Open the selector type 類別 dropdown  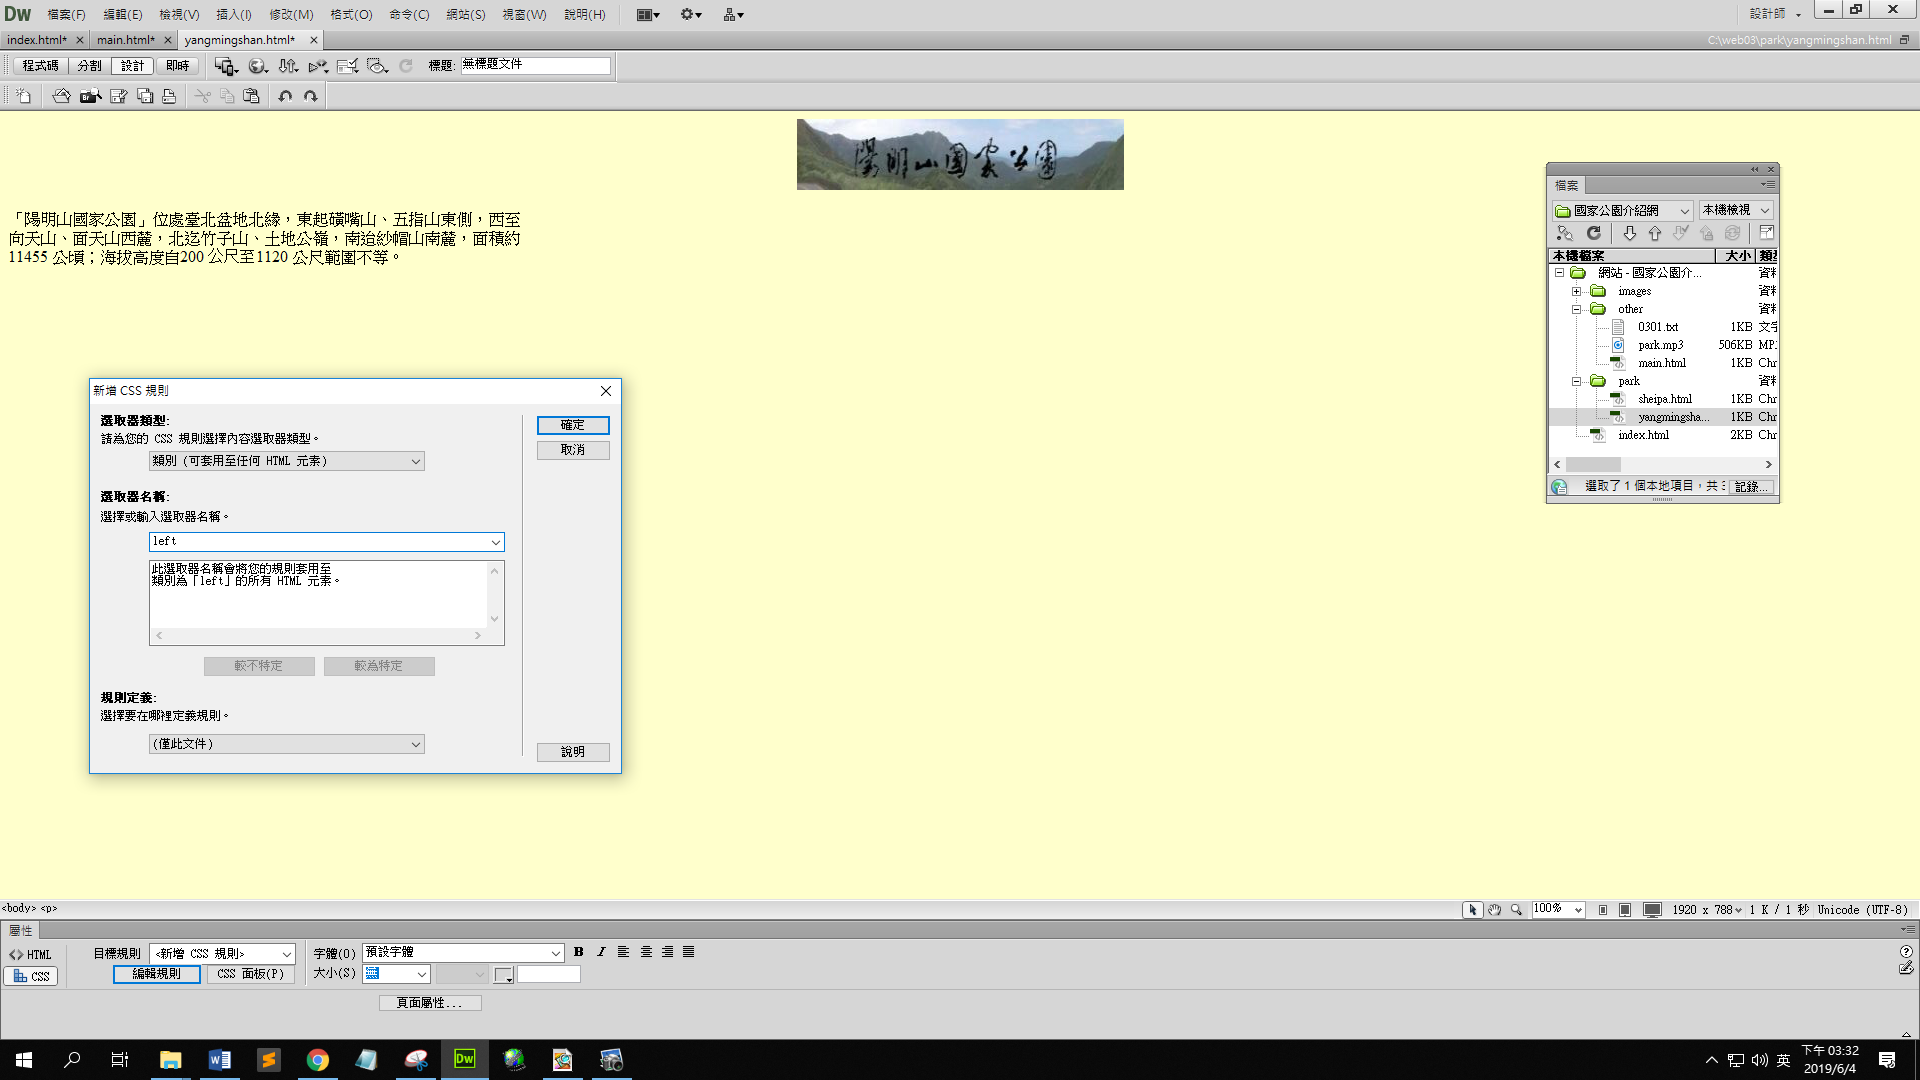(286, 461)
